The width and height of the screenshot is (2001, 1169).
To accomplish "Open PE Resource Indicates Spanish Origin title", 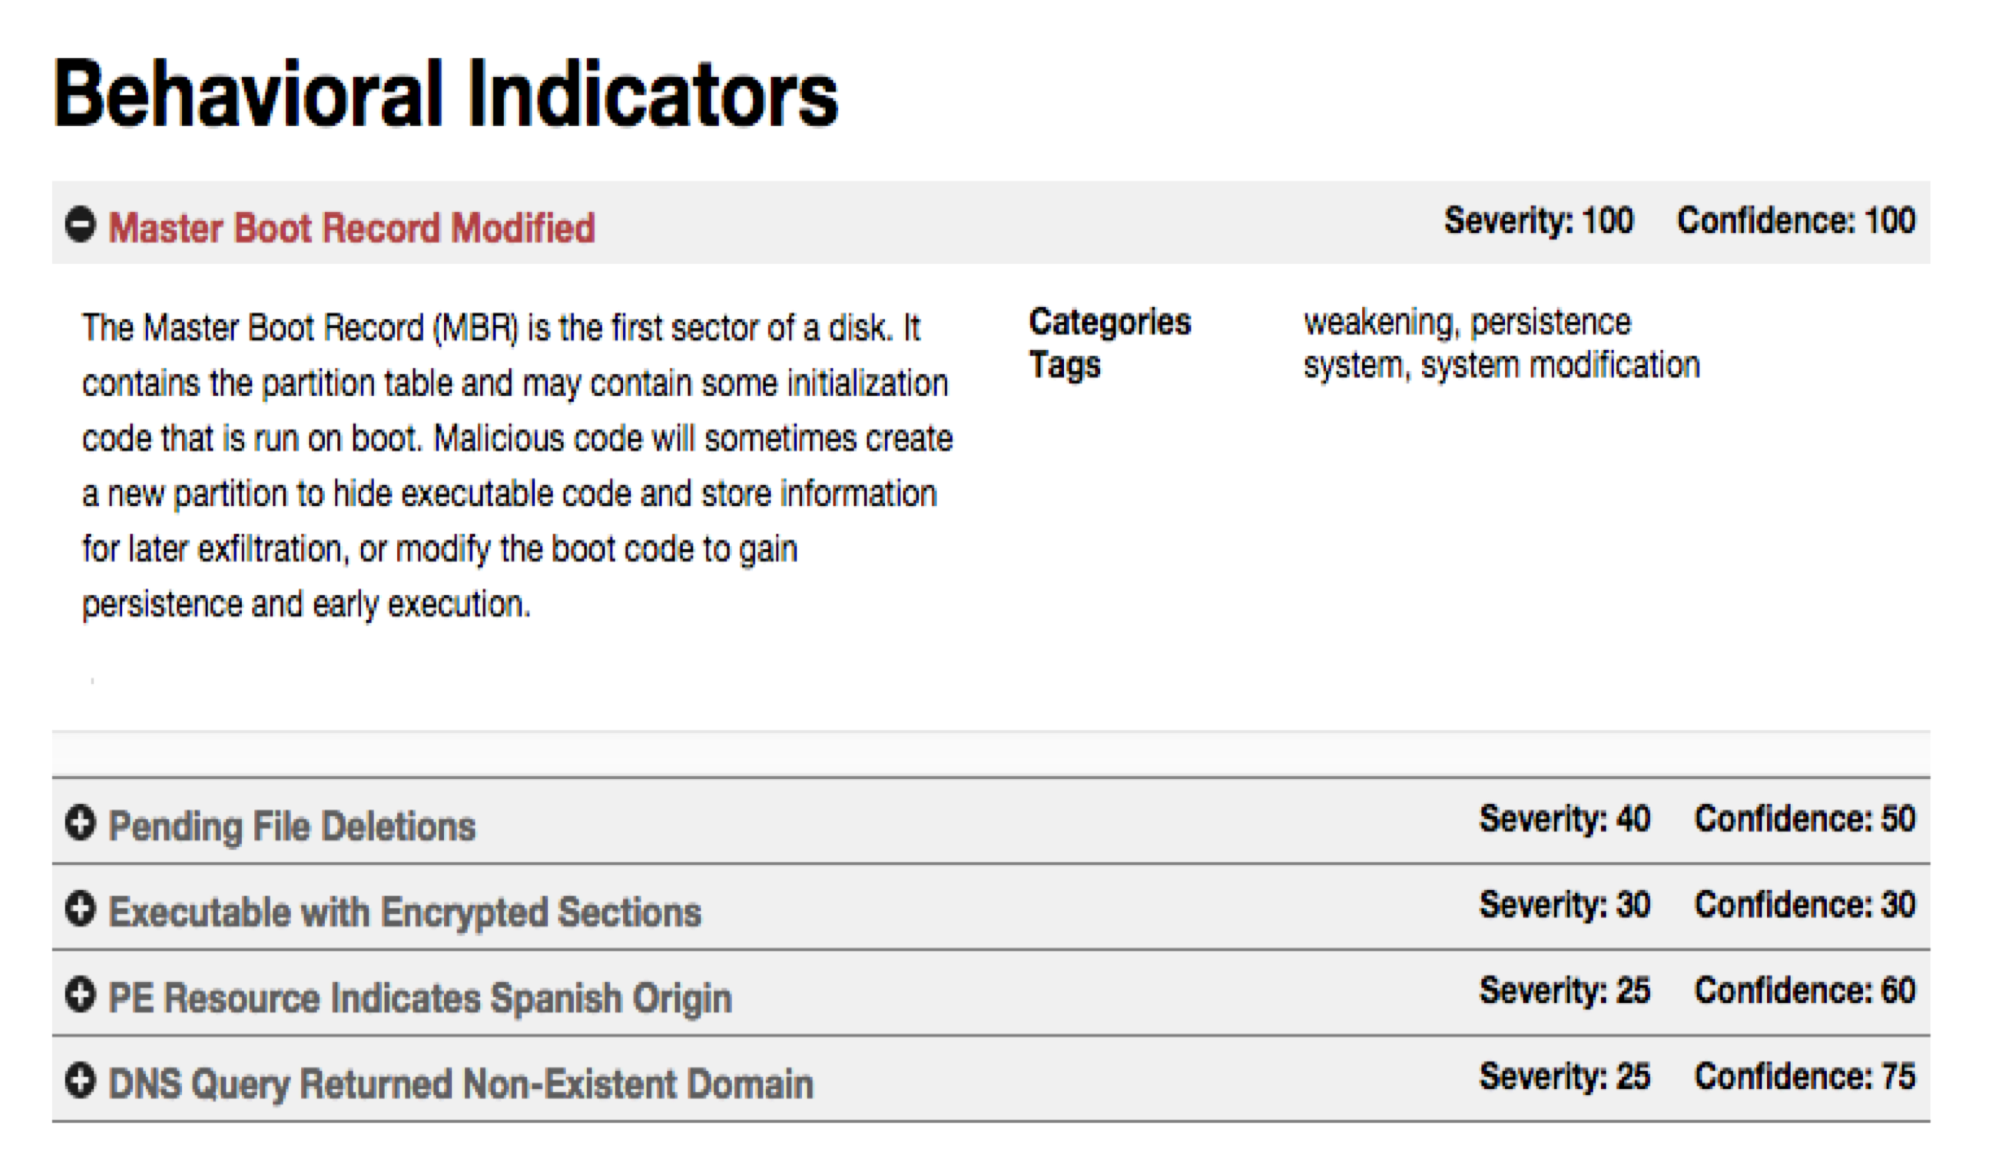I will click(x=420, y=998).
